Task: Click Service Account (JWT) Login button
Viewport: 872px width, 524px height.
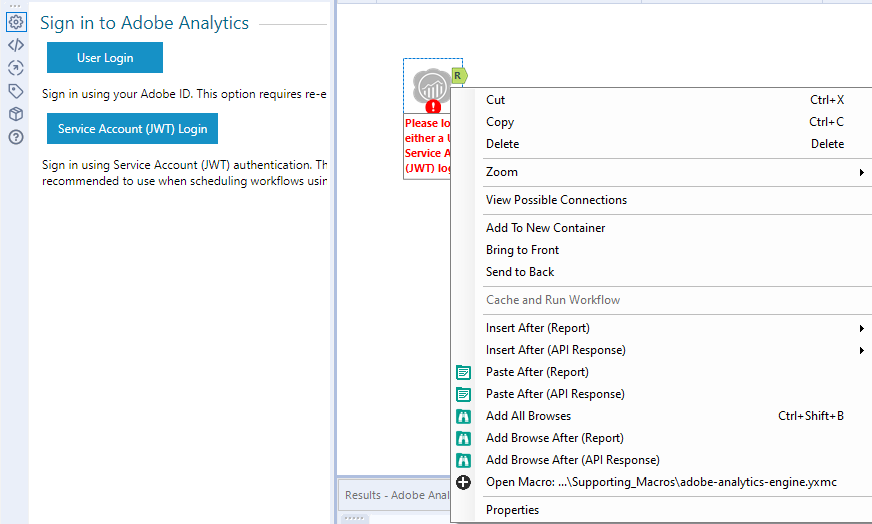Action: tap(132, 128)
